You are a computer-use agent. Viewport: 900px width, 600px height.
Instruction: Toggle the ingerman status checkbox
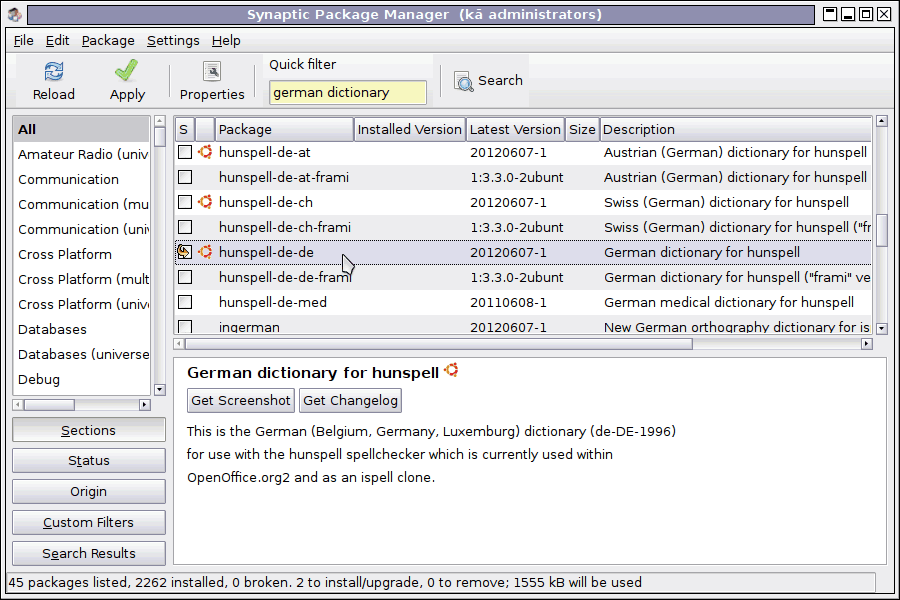[185, 327]
